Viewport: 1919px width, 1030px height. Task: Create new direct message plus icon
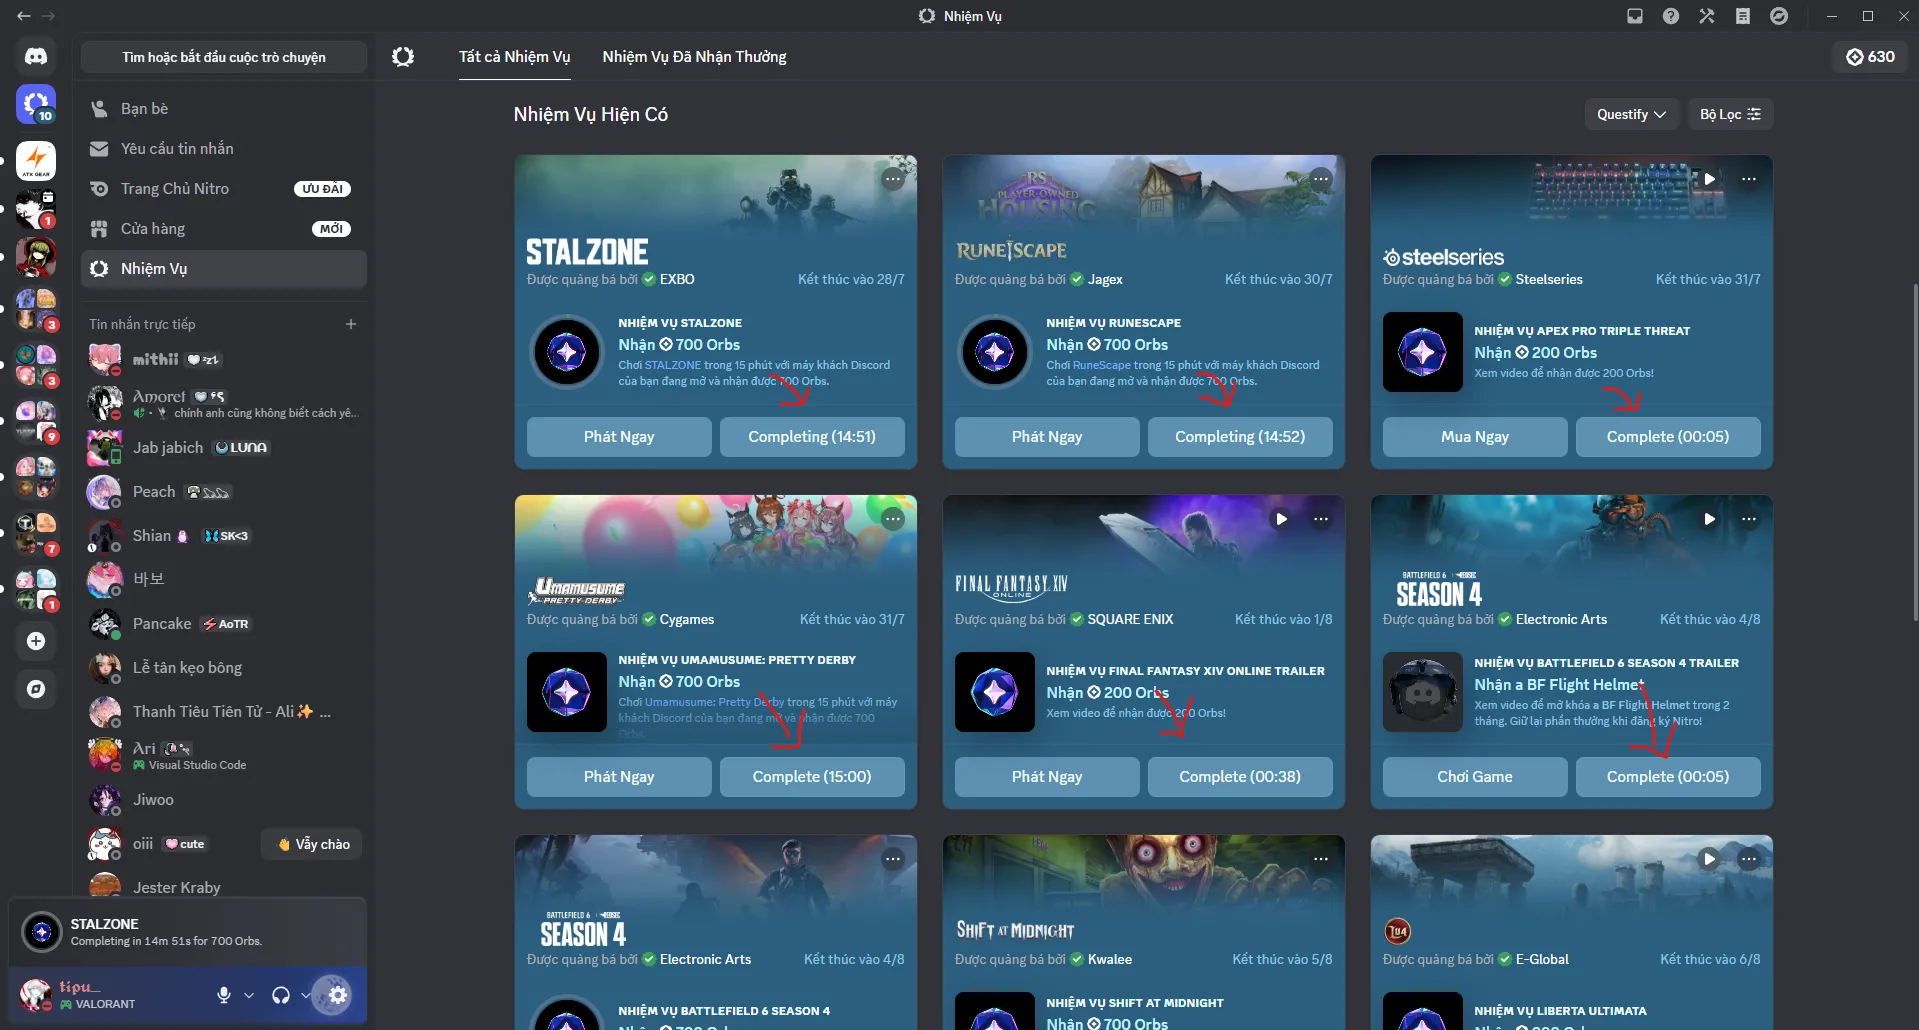coord(351,324)
